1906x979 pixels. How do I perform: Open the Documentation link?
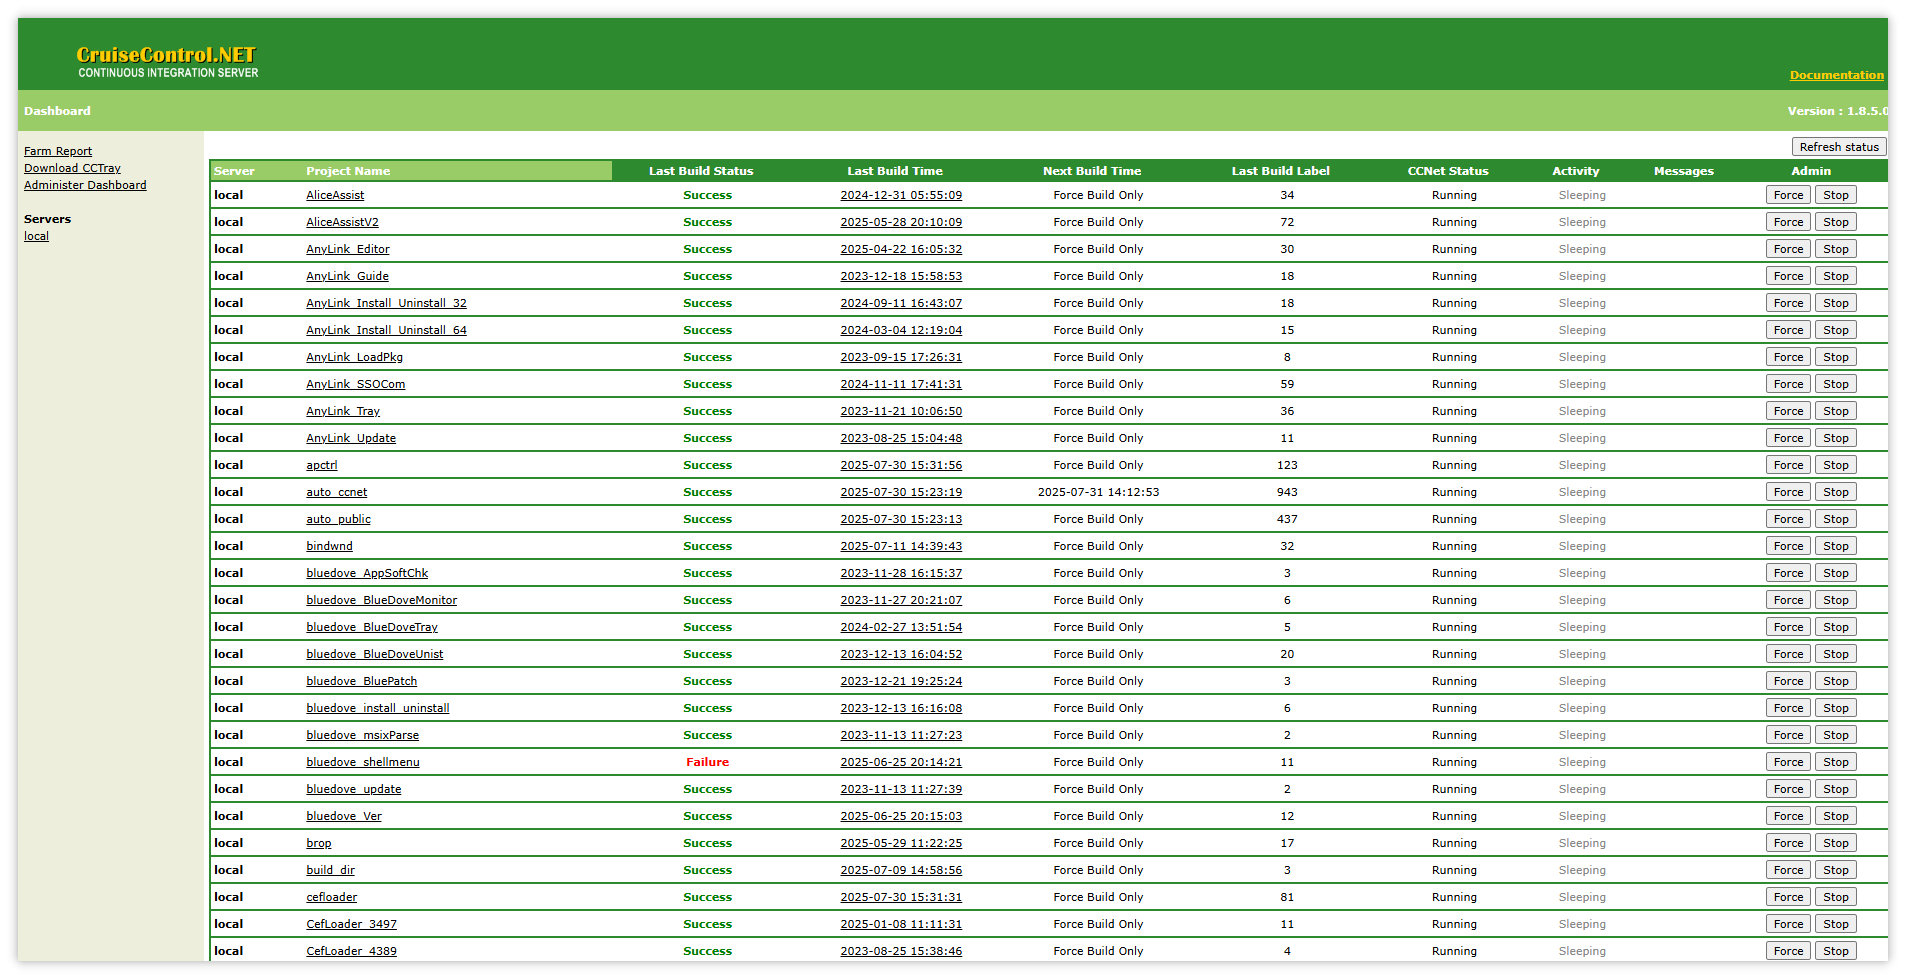pyautogui.click(x=1836, y=75)
